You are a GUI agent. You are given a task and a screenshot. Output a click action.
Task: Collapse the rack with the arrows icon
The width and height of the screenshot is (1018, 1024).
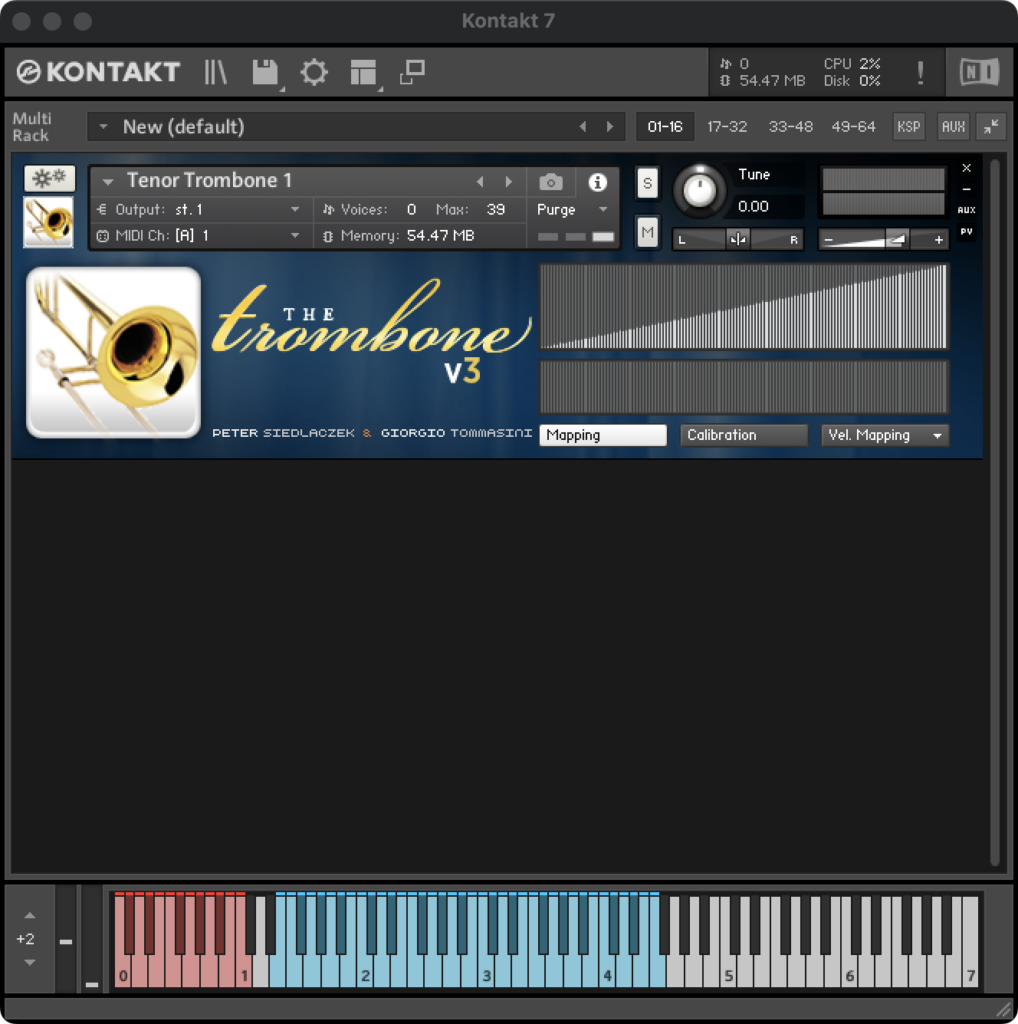991,127
